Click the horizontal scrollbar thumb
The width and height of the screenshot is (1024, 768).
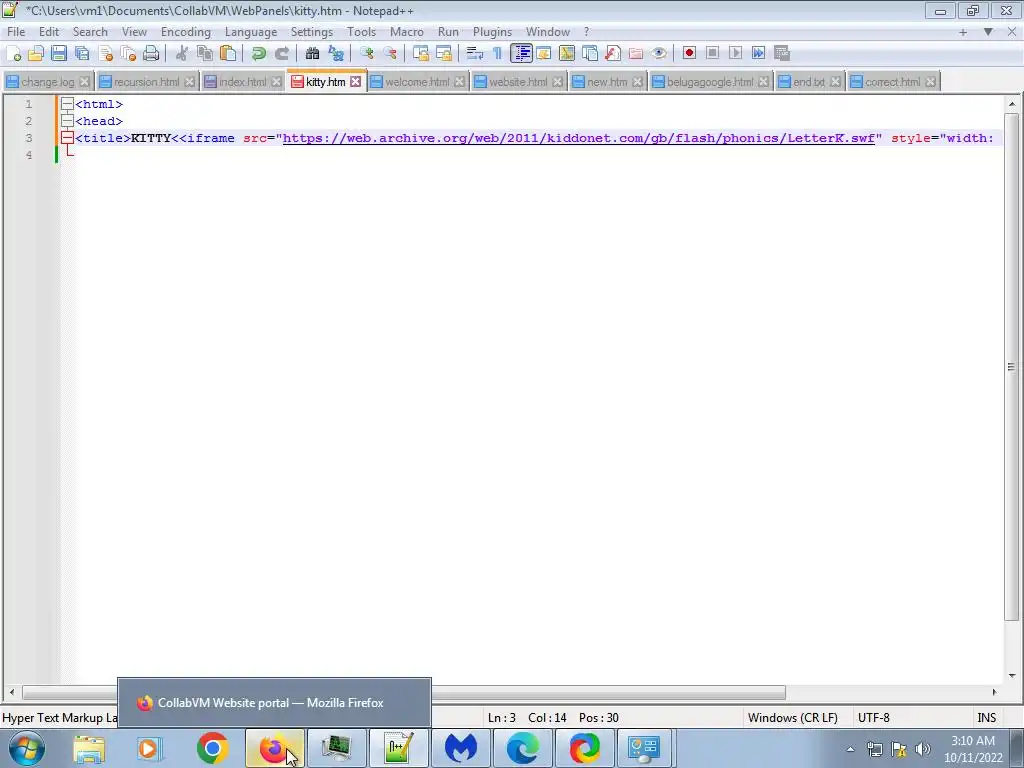[404, 692]
